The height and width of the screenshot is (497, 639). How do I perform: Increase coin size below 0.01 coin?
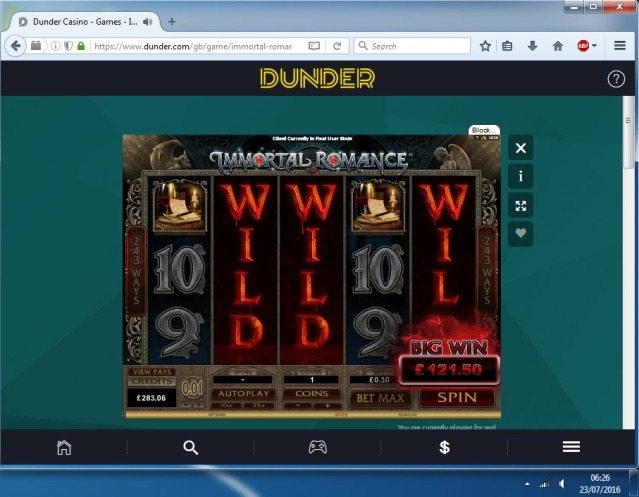[x=199, y=405]
